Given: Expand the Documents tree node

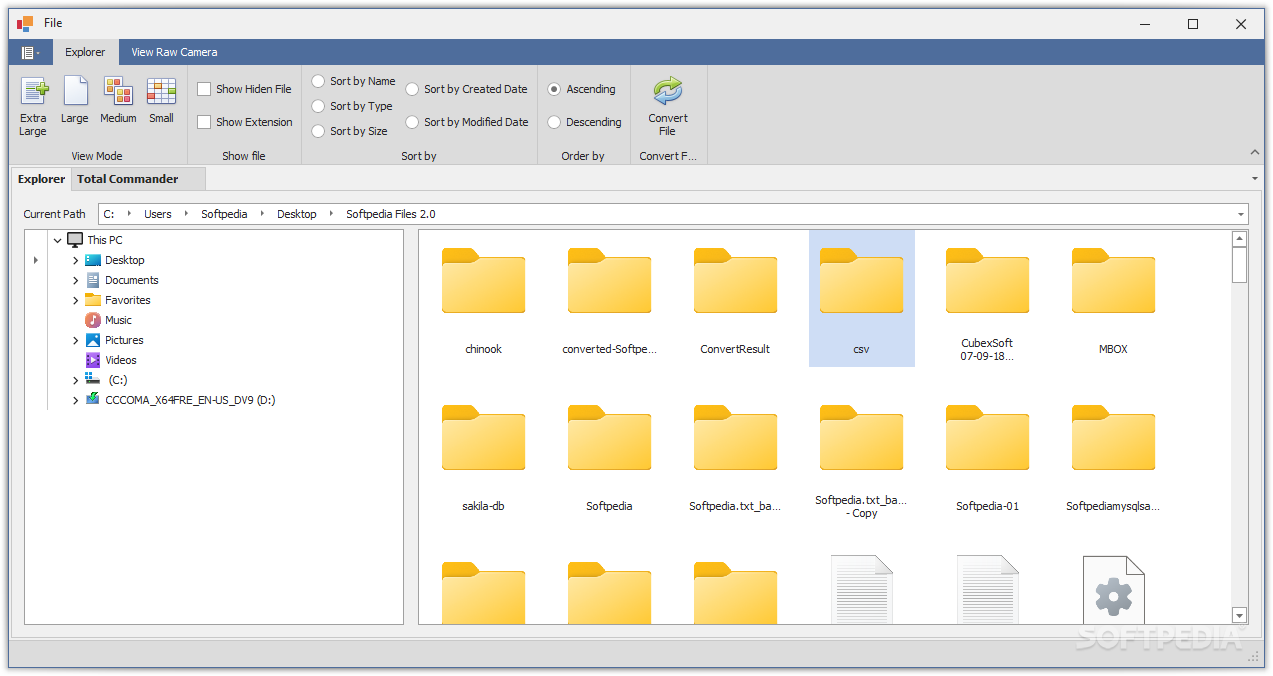Looking at the screenshot, I should pyautogui.click(x=75, y=280).
